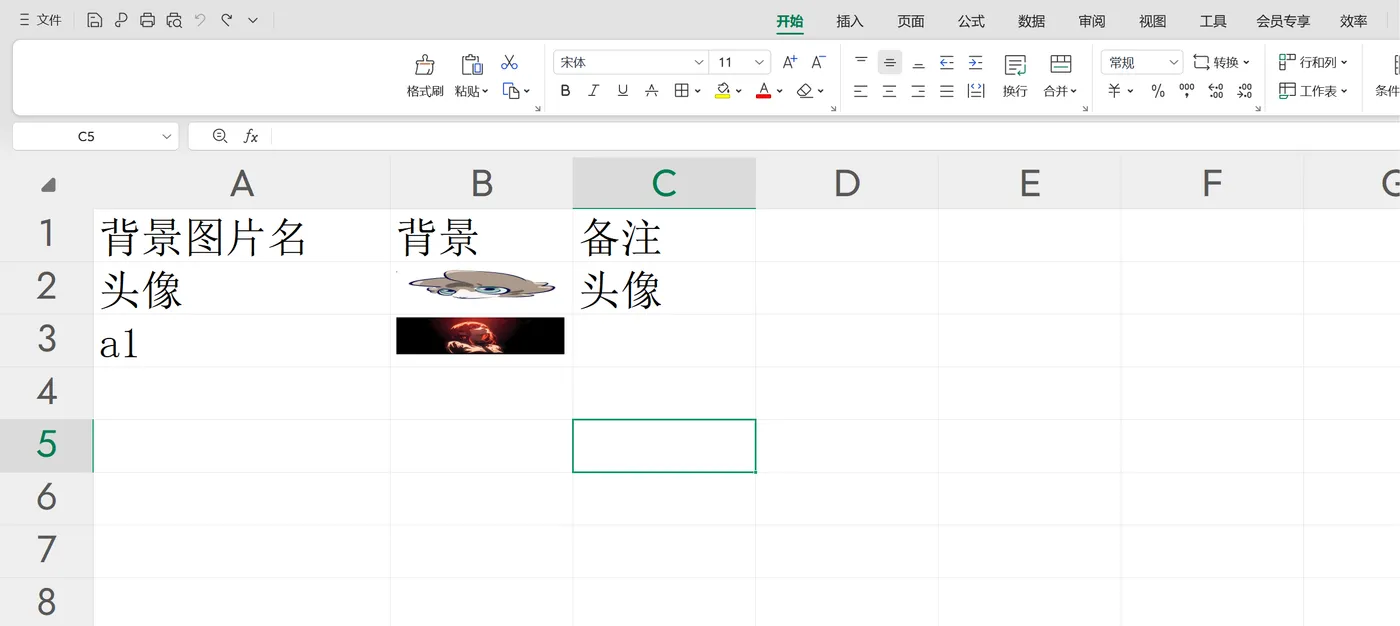1400x626 pixels.
Task: Open fill color dropdown arrow
Action: coord(738,91)
